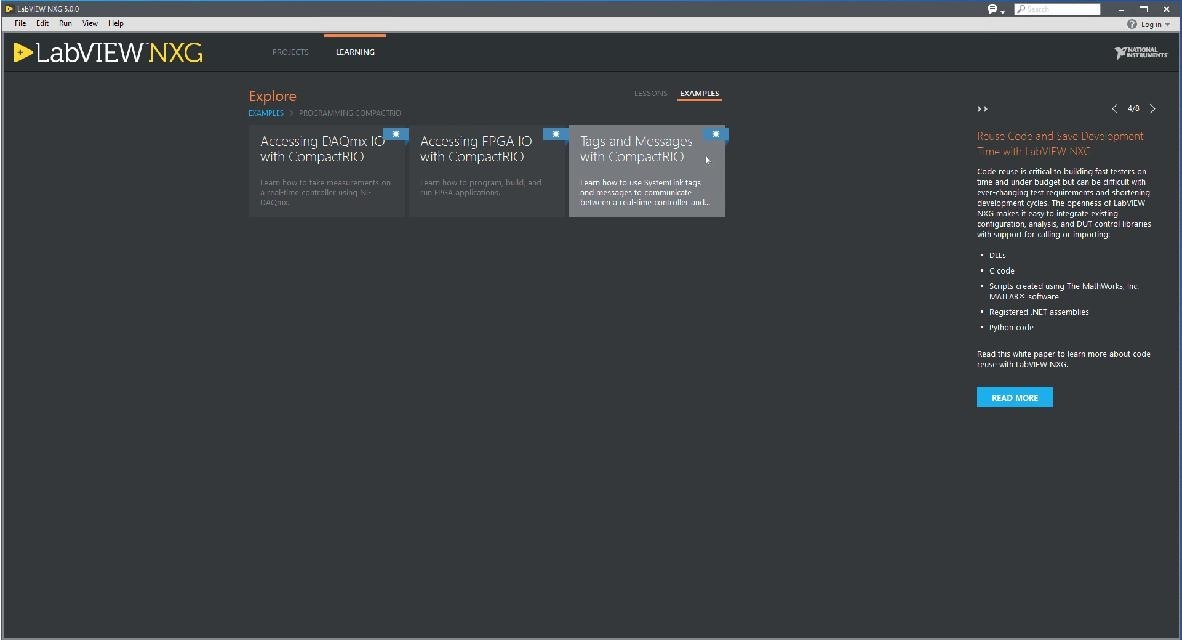The width and height of the screenshot is (1182, 640).
Task: Expand the Log in dropdown
Action: click(1167, 24)
